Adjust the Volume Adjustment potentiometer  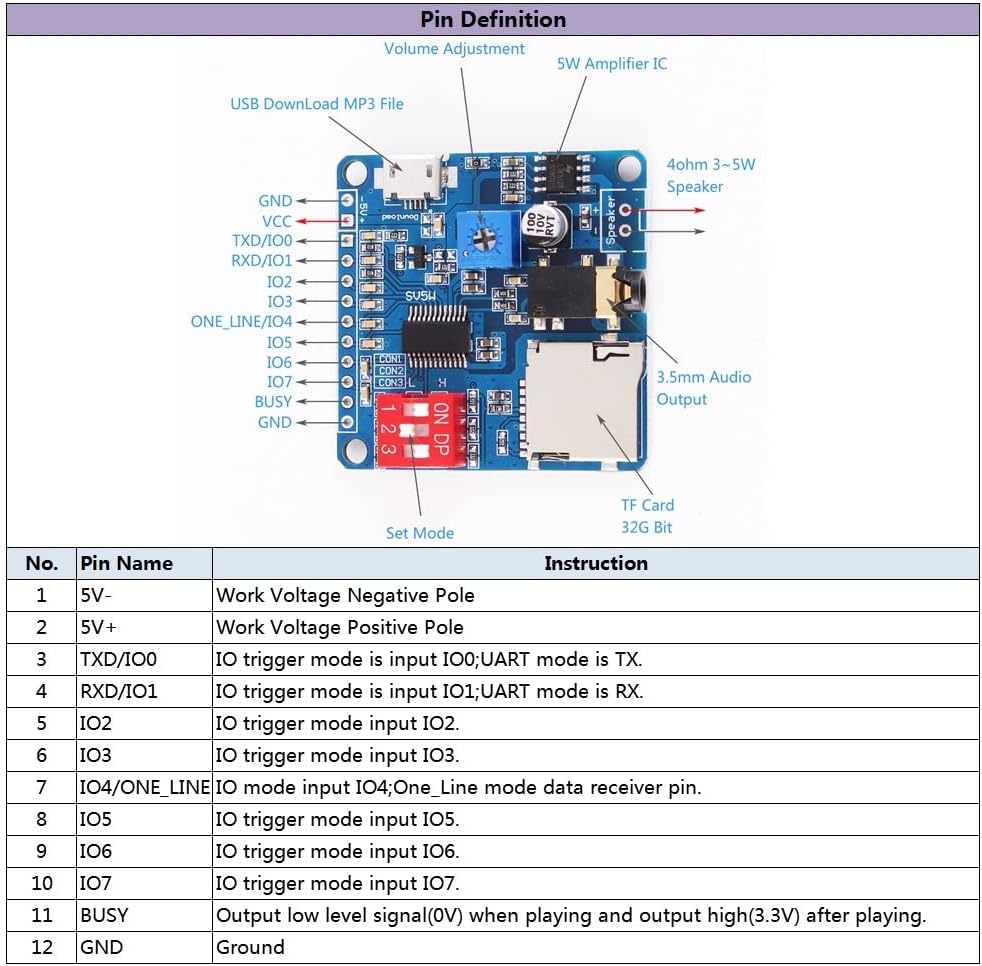click(x=487, y=239)
